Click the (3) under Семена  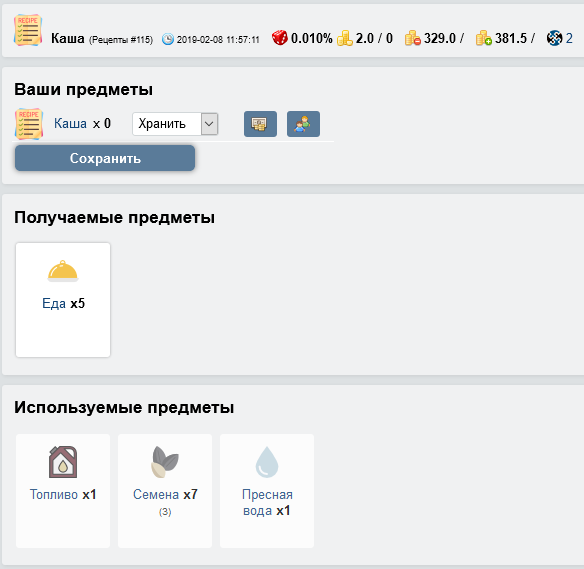point(165,512)
